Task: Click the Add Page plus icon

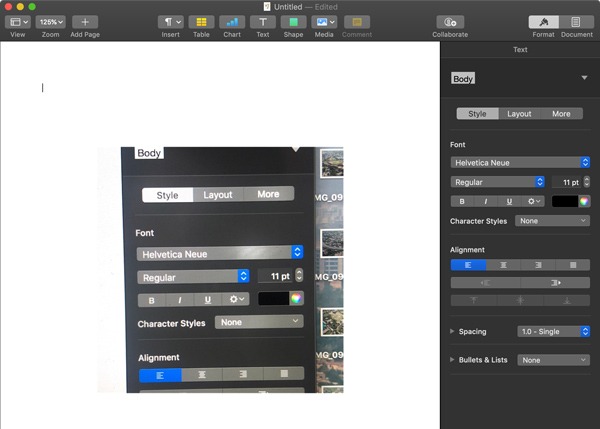Action: click(85, 22)
